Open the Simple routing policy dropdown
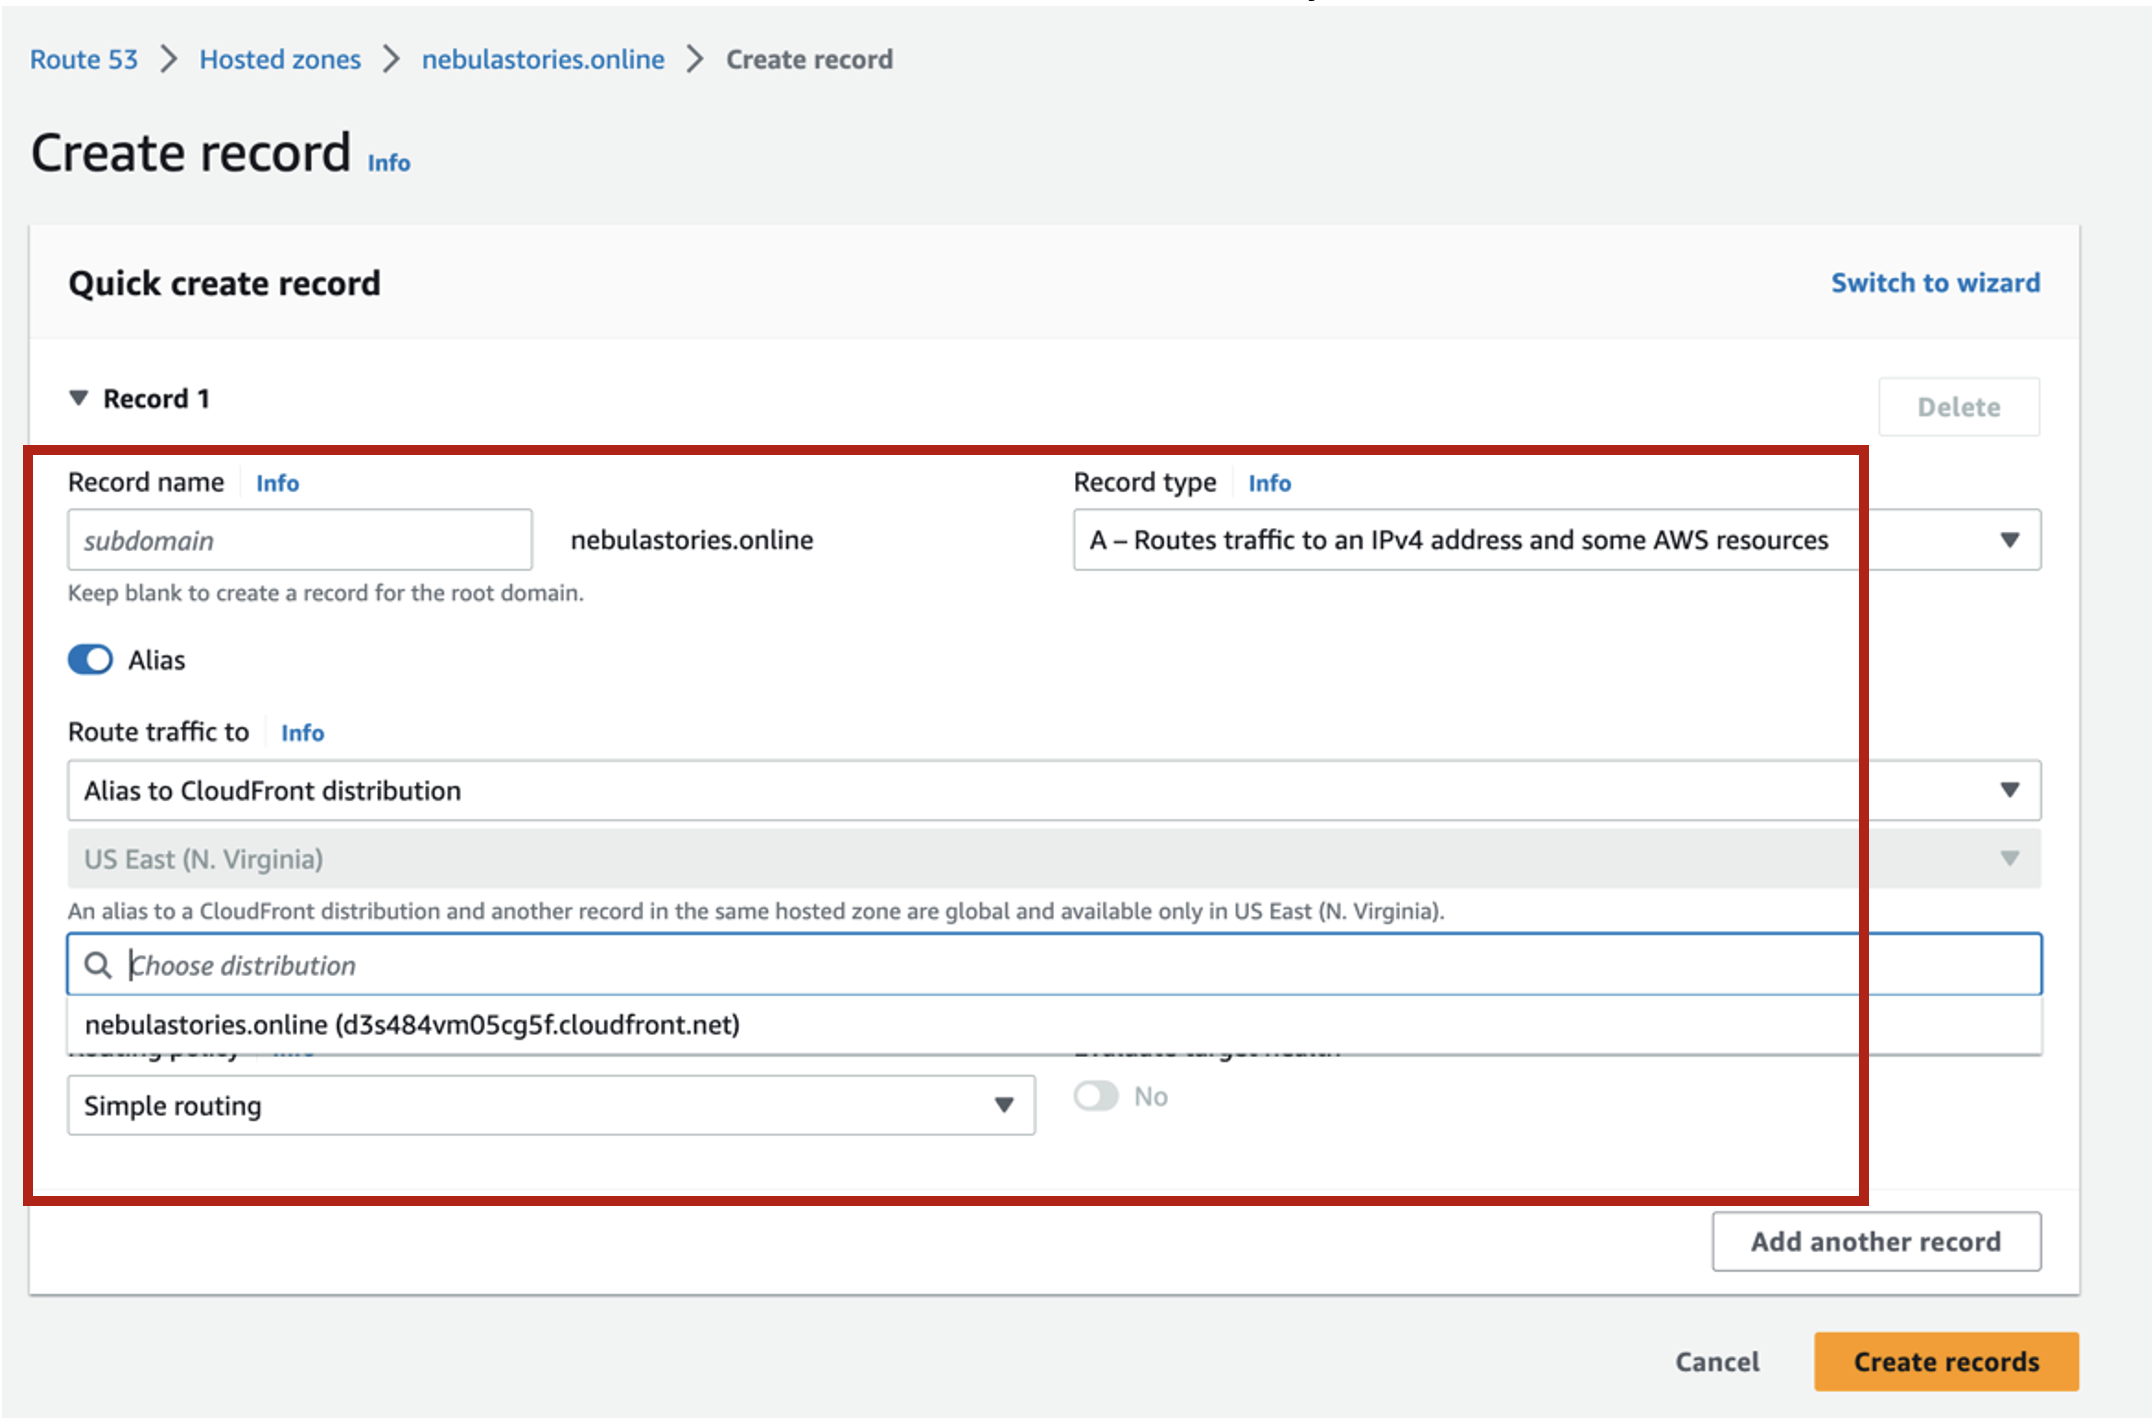Screen dimensions: 2152x1420 click(551, 1105)
